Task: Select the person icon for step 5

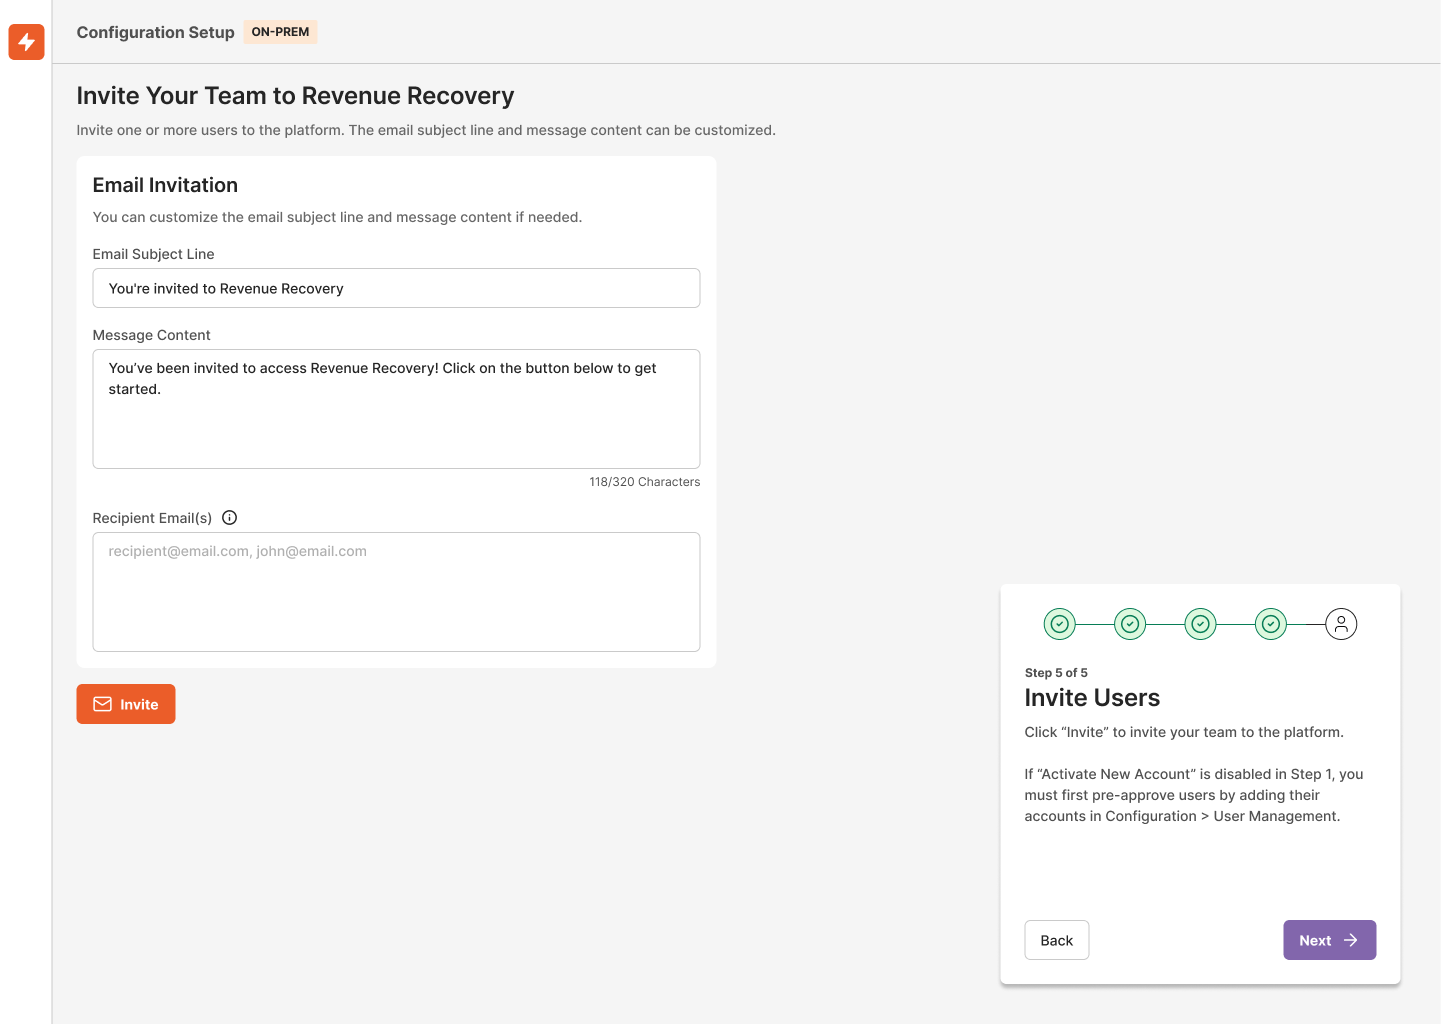Action: [1341, 623]
